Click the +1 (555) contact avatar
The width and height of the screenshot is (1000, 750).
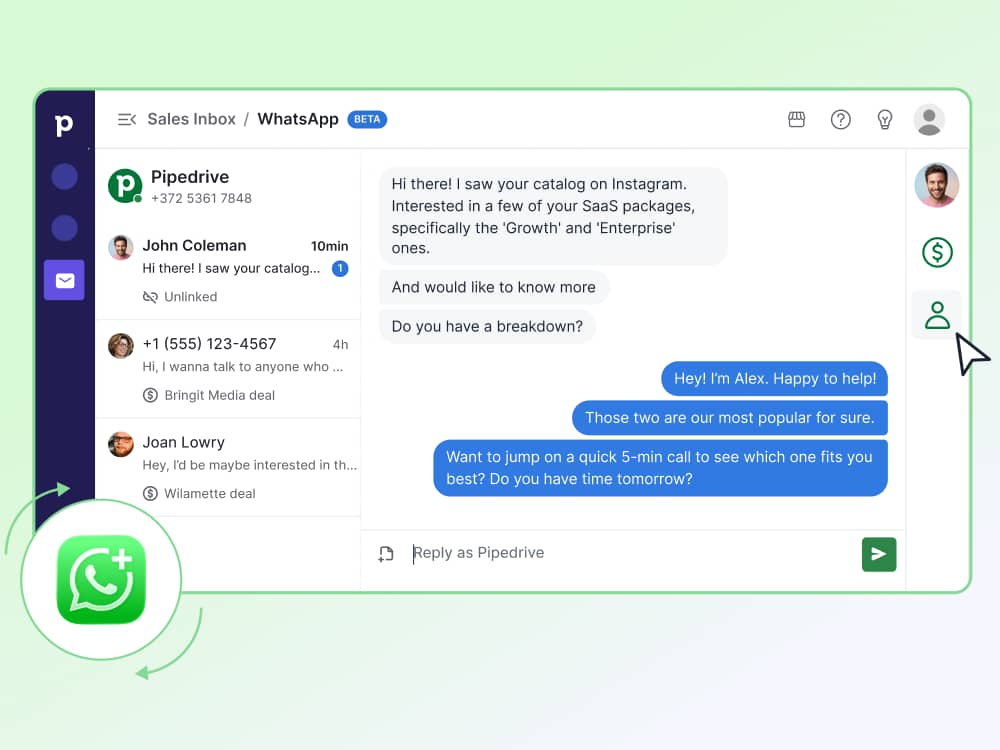click(x=121, y=346)
